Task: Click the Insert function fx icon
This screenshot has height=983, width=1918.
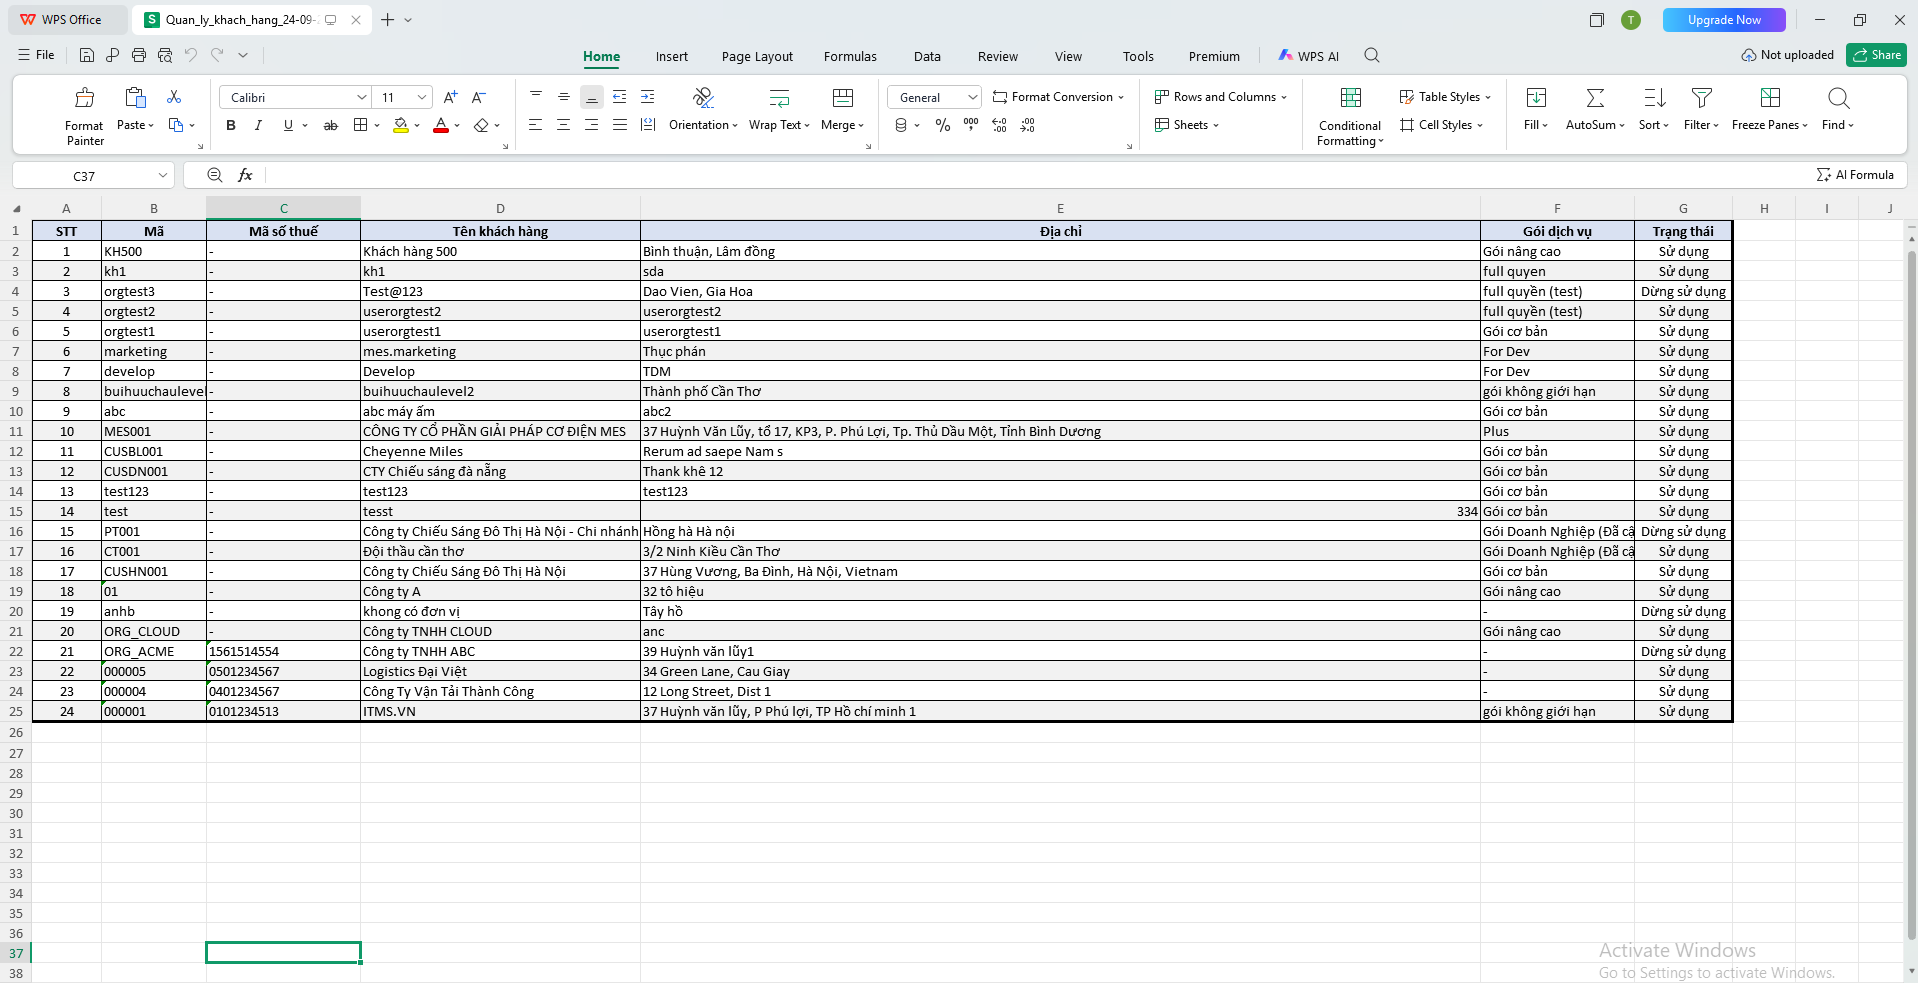Action: (x=245, y=175)
